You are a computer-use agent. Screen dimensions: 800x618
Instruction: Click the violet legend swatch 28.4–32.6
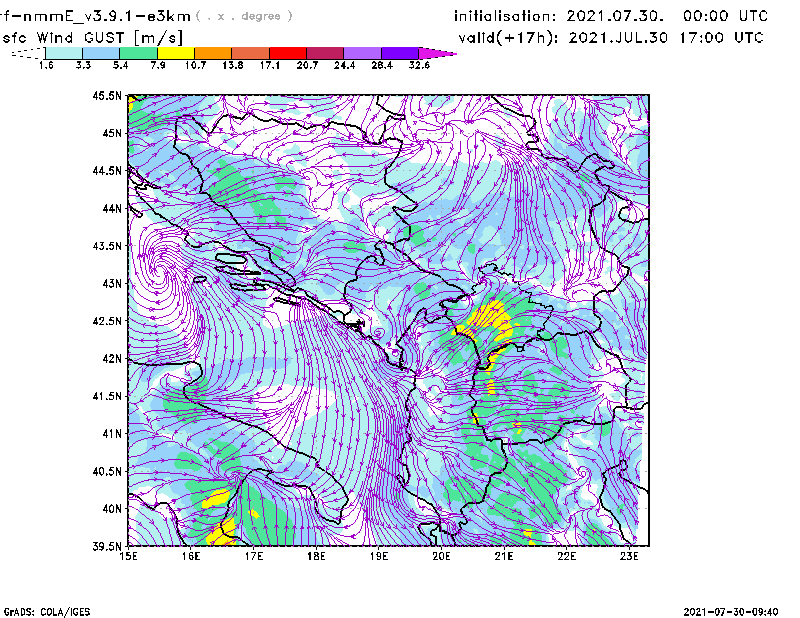pos(400,53)
